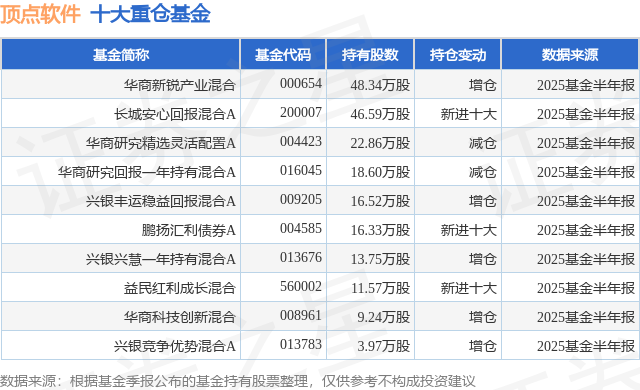Click the 持仓变动 column header
Image resolution: width=640 pixels, height=390 pixels.
pyautogui.click(x=458, y=55)
